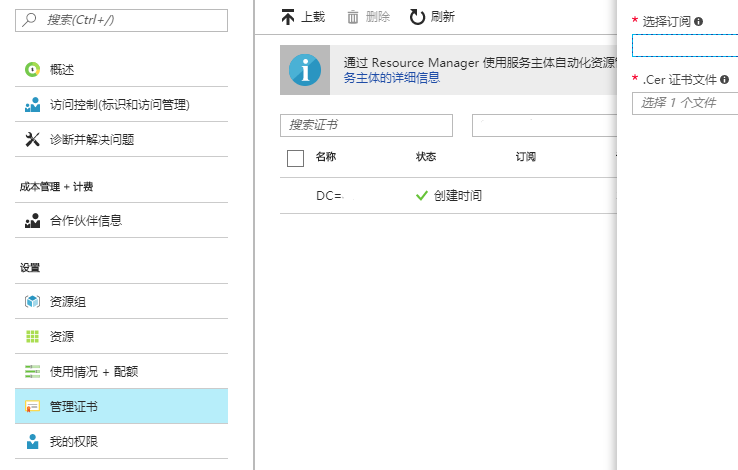The height and width of the screenshot is (470, 738).
Task: Click the 成本管理 + 计费 section heading
Action: click(x=56, y=187)
